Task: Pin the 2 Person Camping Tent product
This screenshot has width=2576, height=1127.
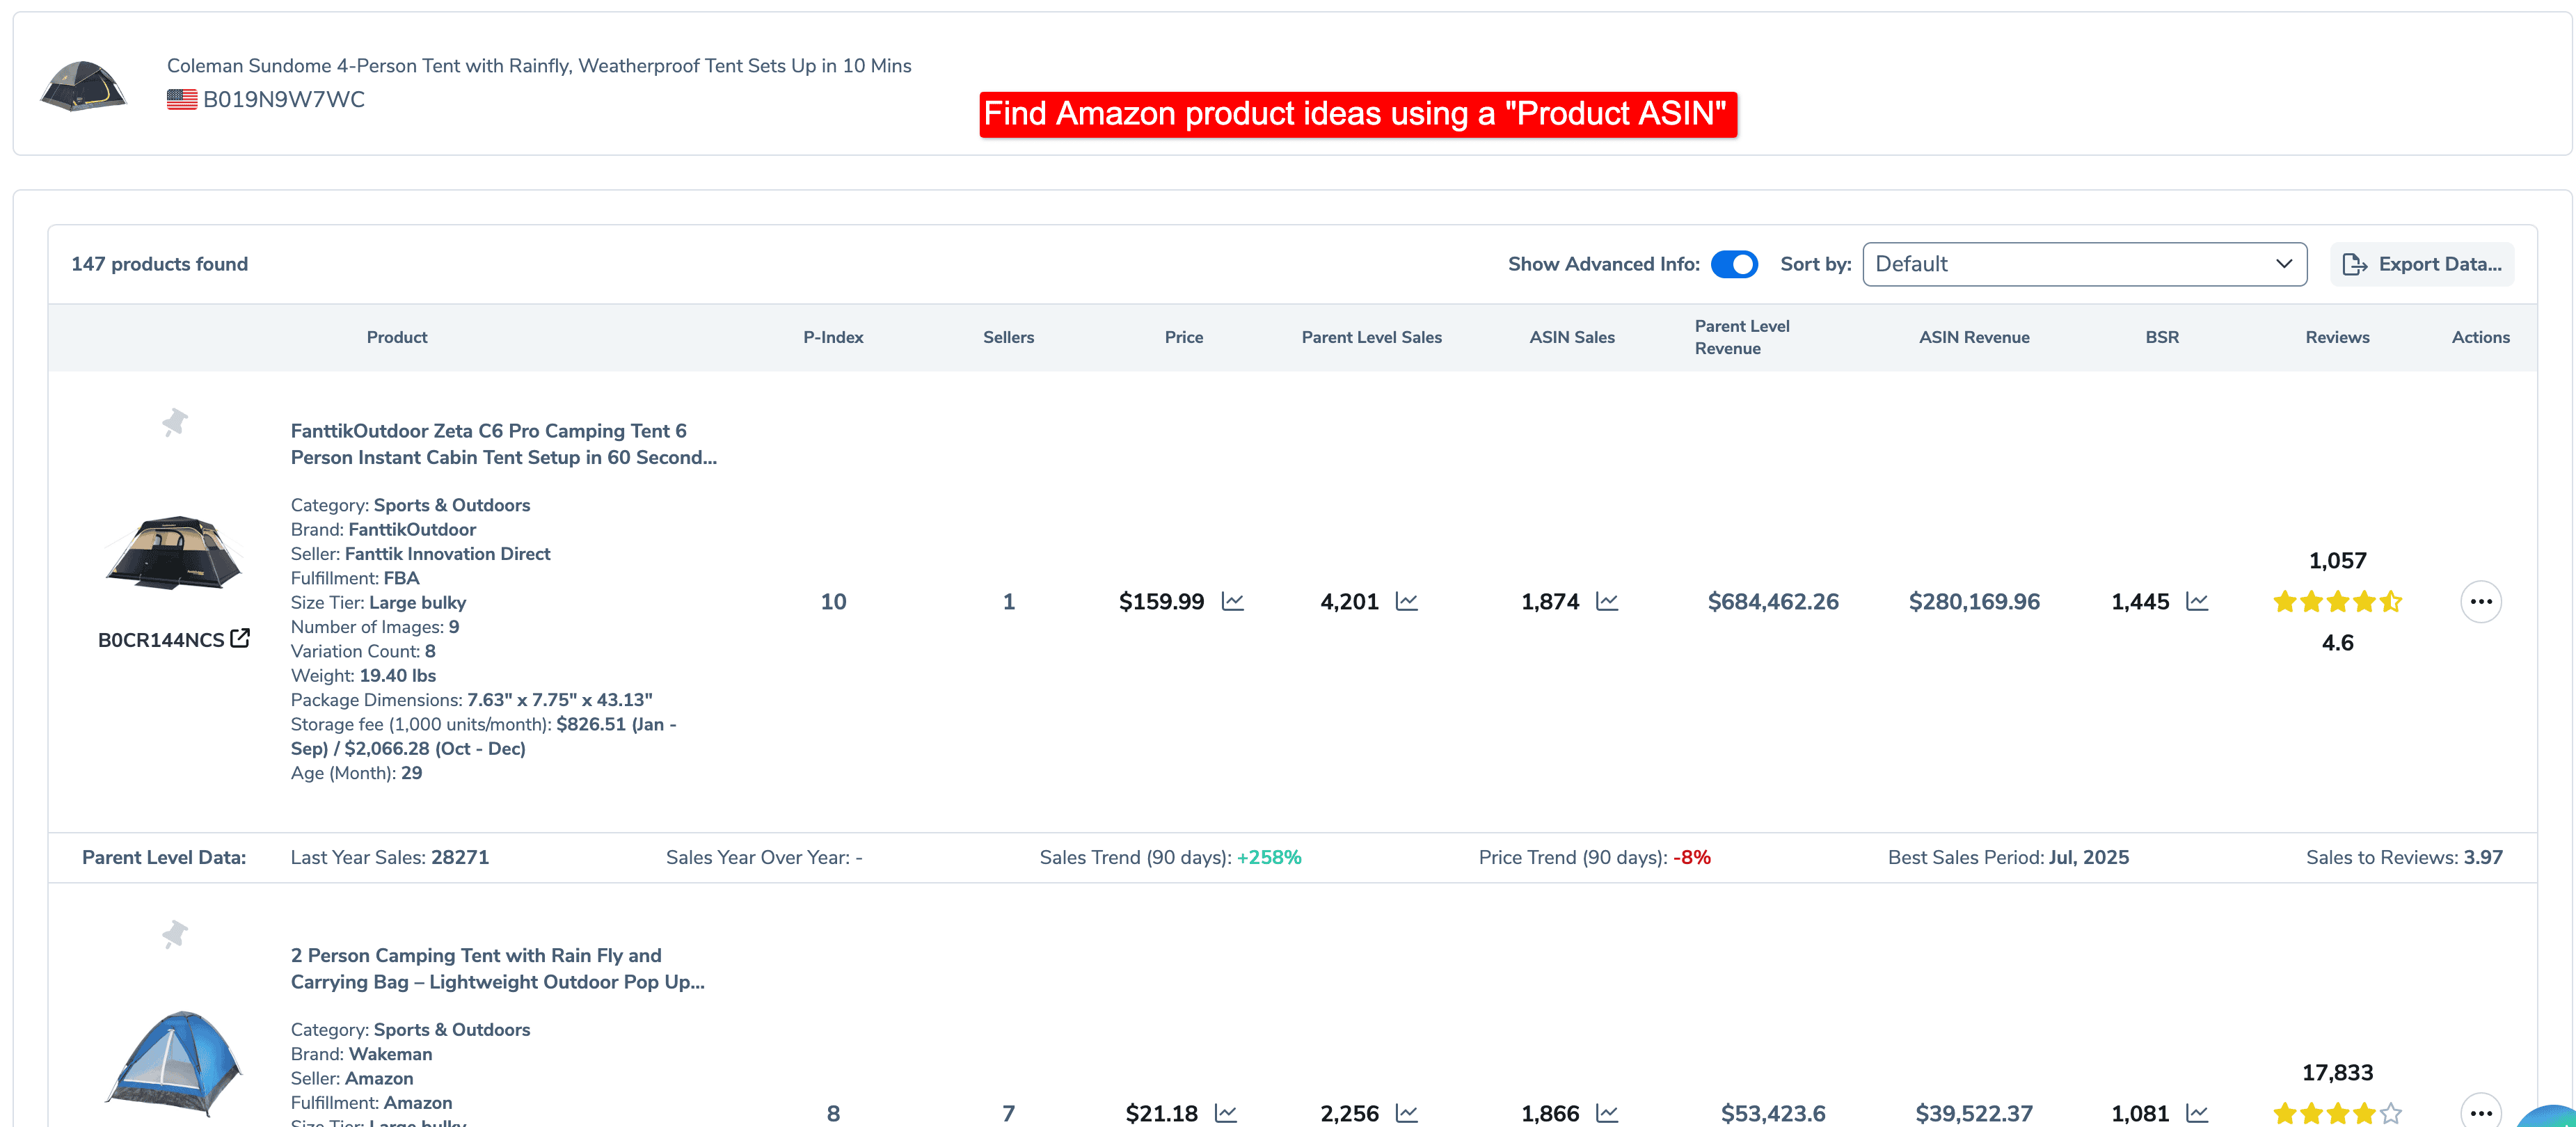Action: coord(175,934)
